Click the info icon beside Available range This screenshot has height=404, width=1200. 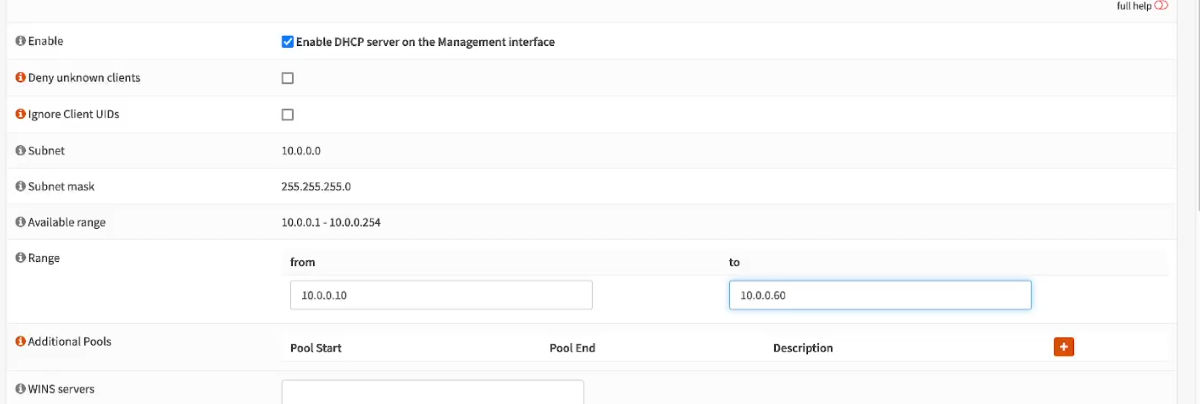click(20, 222)
